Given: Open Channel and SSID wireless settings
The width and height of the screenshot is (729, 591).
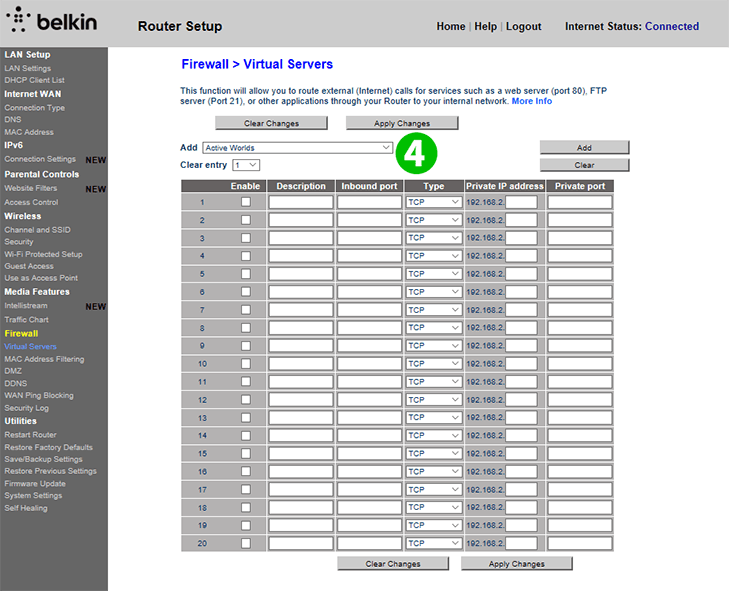Looking at the screenshot, I should pos(37,230).
